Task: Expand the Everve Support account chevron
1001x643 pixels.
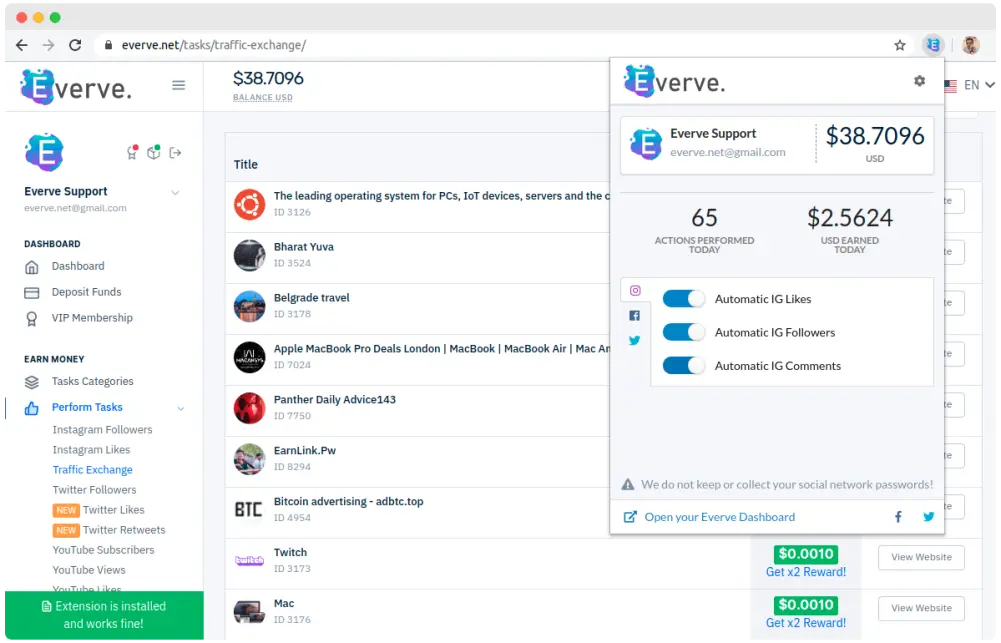Action: point(175,192)
